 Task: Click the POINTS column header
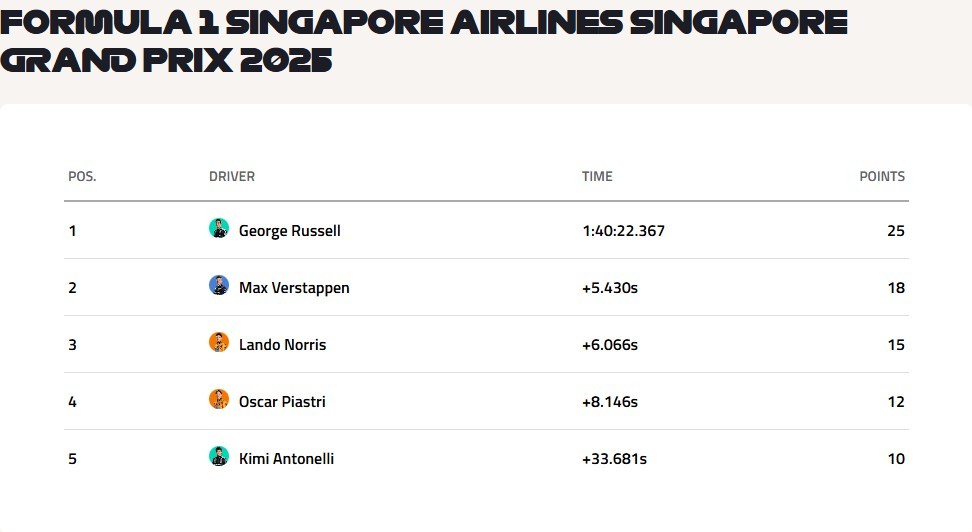[882, 177]
